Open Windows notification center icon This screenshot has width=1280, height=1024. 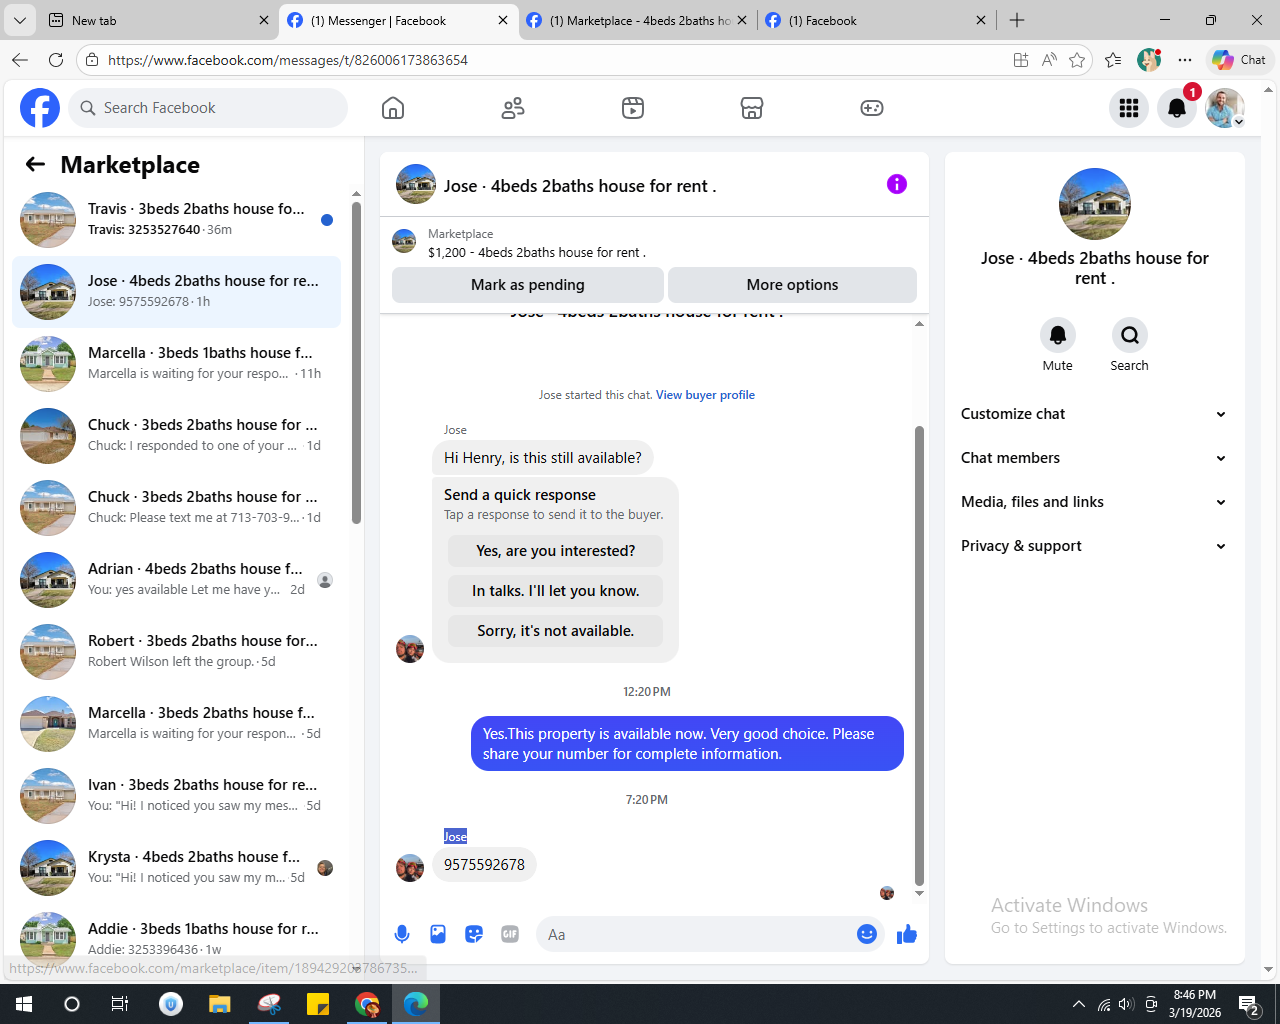click(x=1248, y=1004)
